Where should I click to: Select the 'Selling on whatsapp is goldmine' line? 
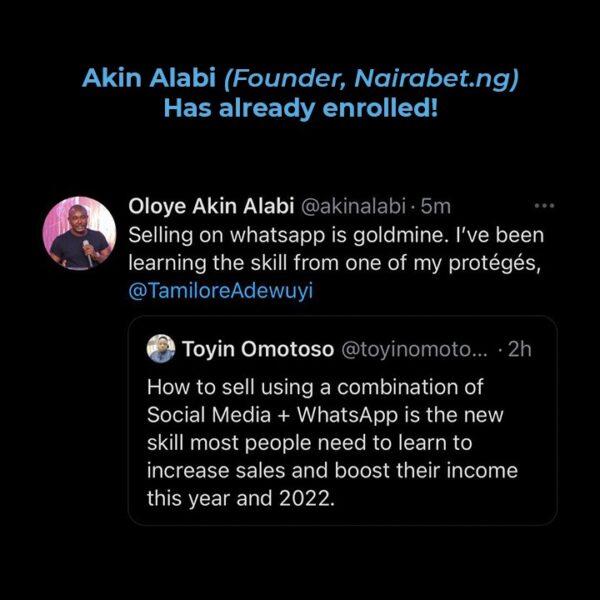(x=336, y=235)
